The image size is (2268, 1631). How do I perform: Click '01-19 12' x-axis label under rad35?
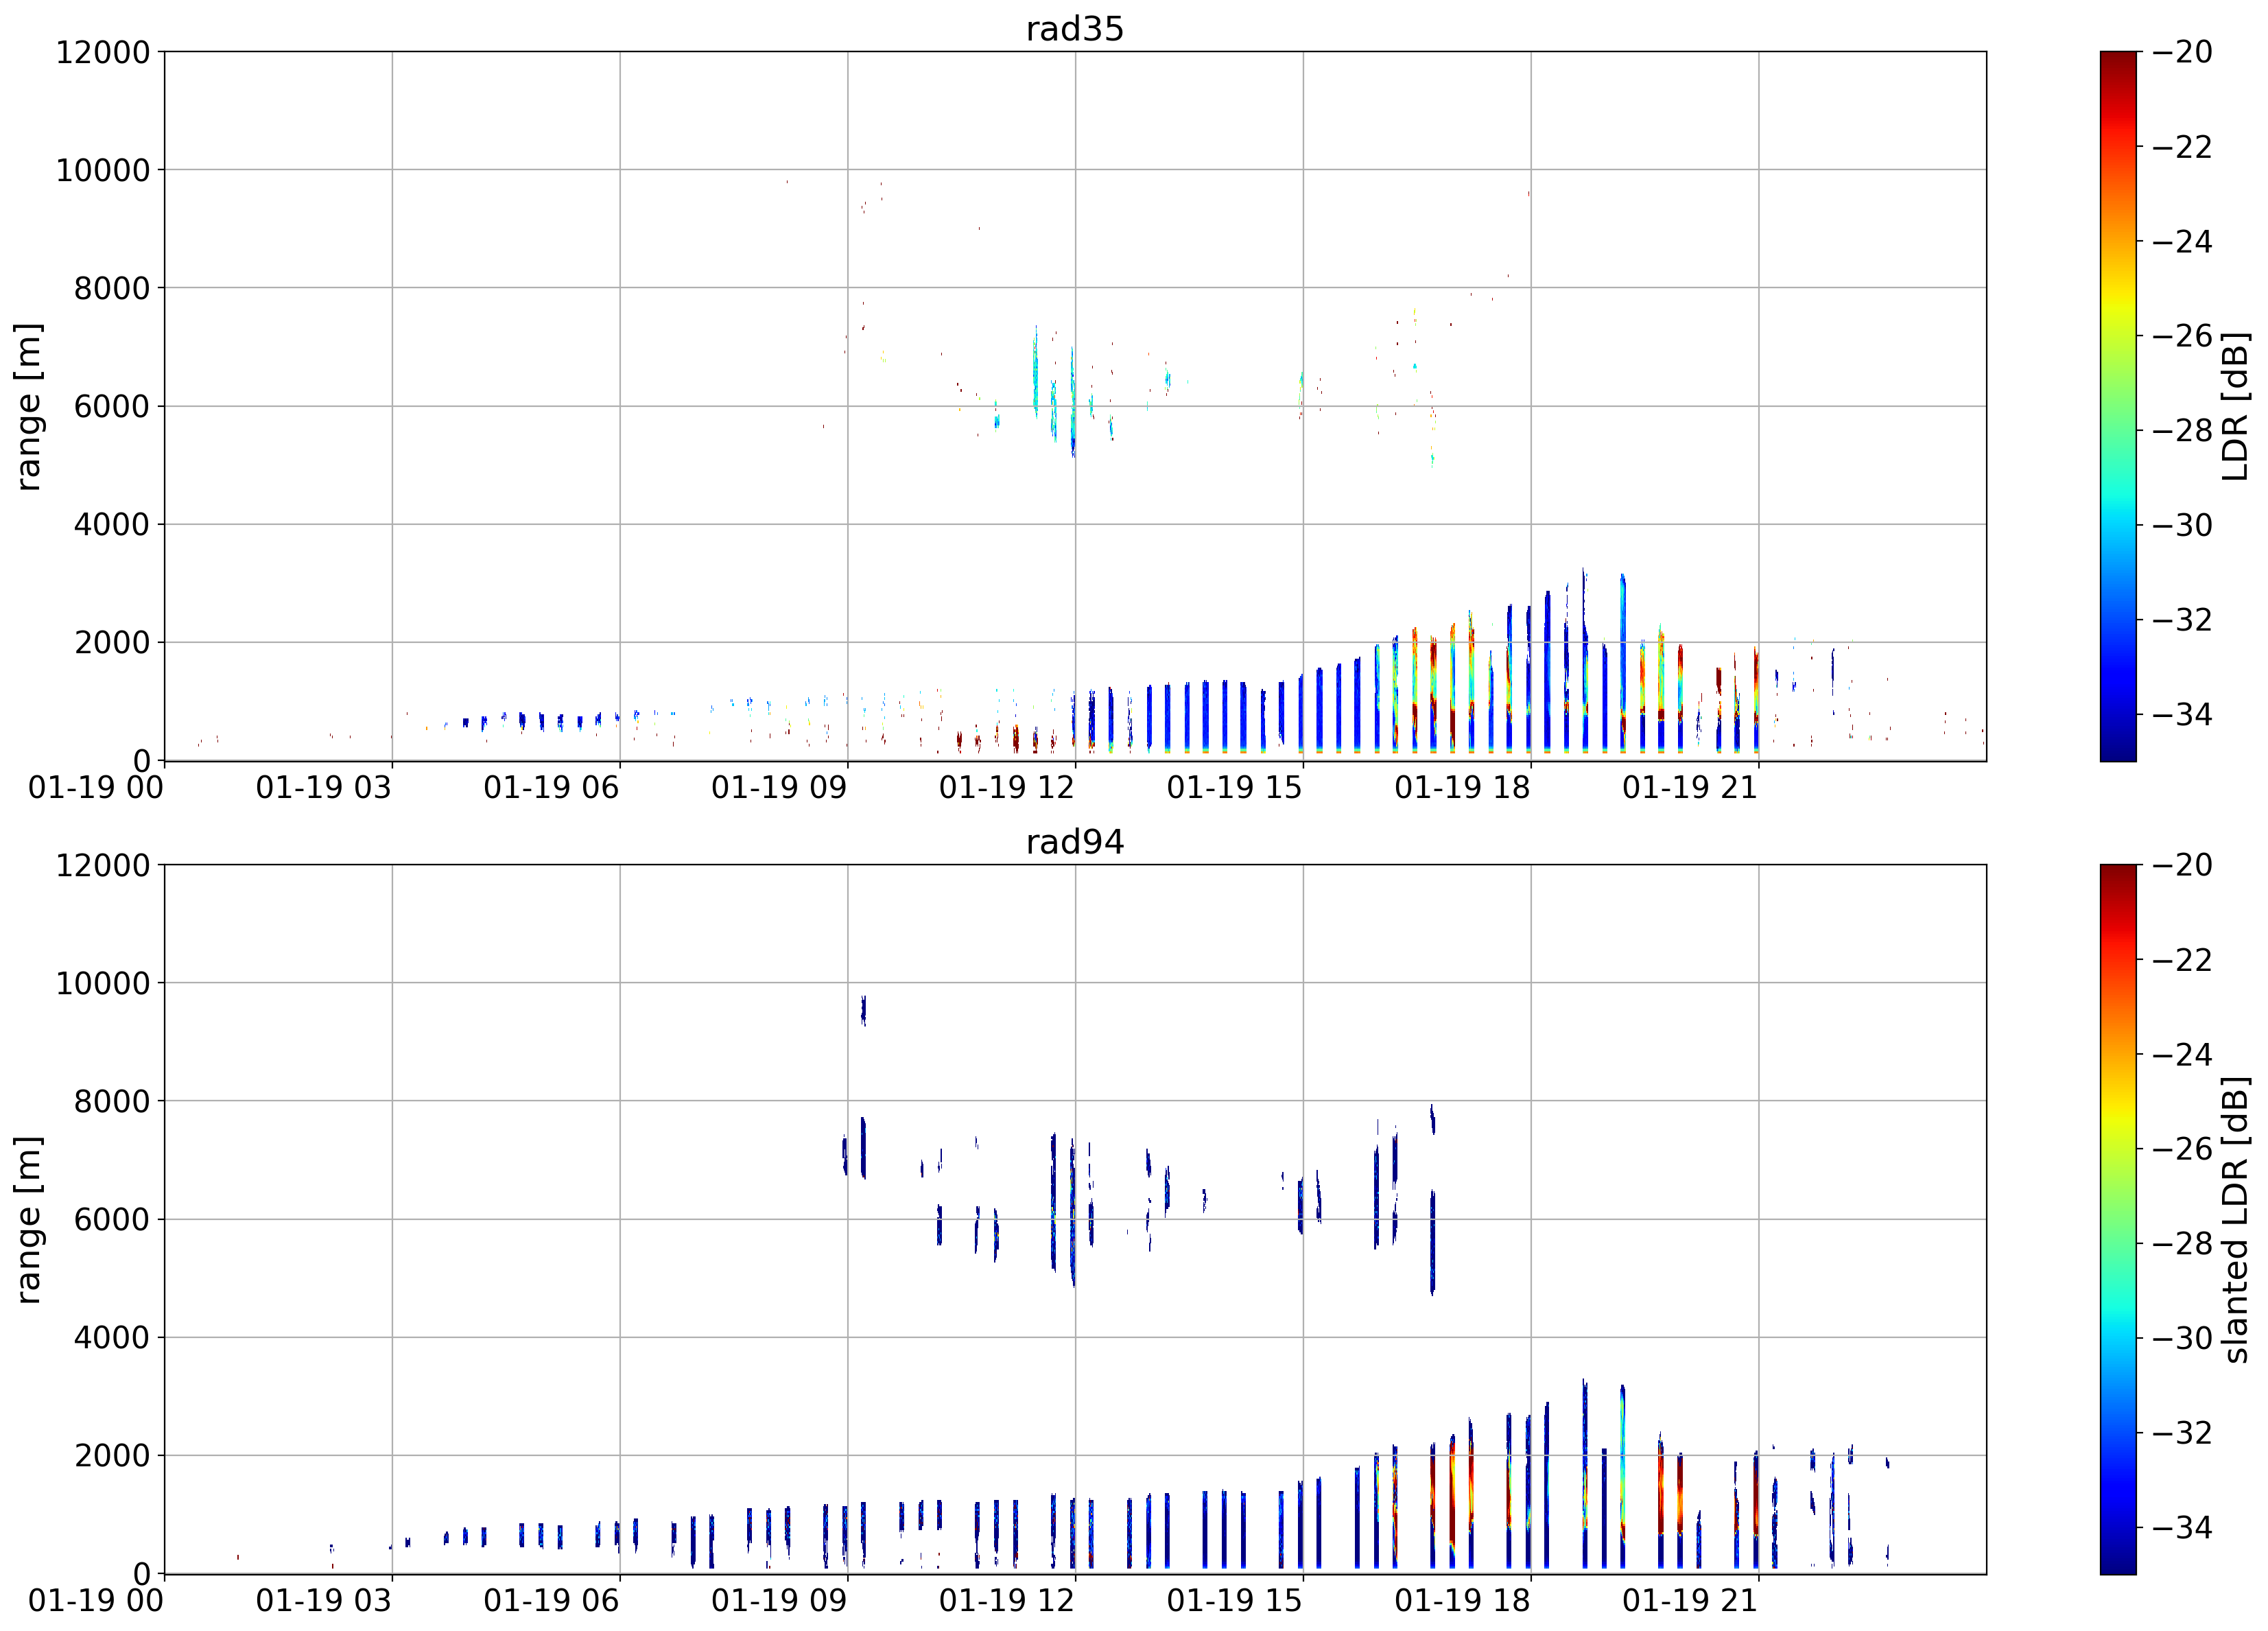point(1007,788)
